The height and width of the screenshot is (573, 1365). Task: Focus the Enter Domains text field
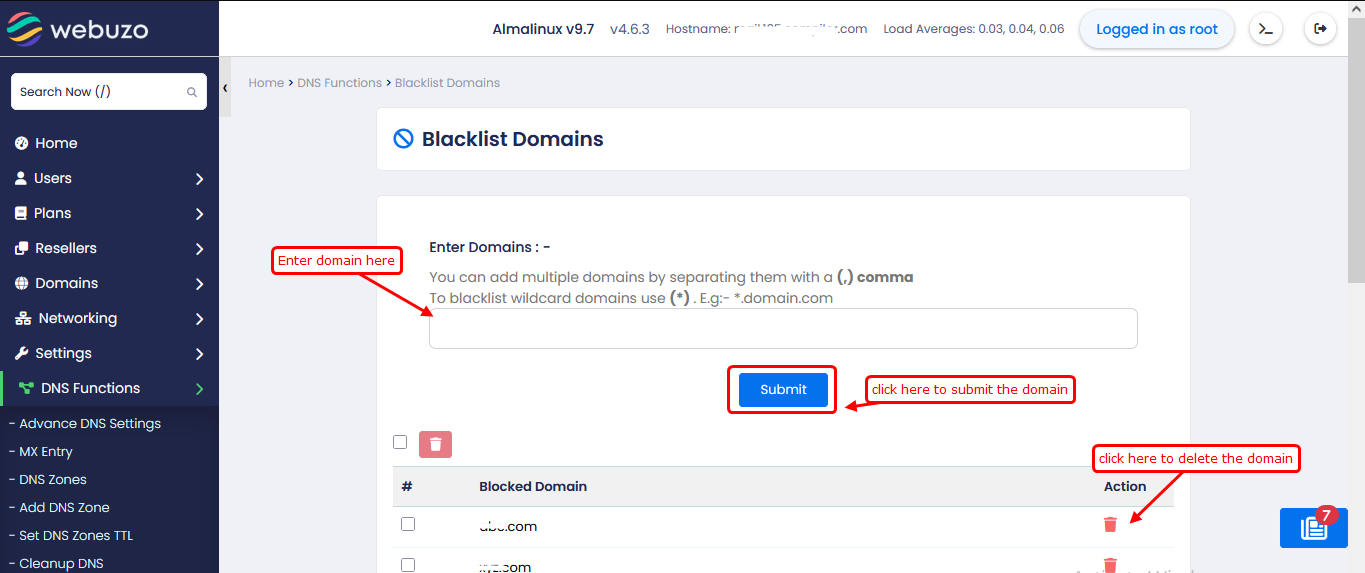click(x=783, y=328)
